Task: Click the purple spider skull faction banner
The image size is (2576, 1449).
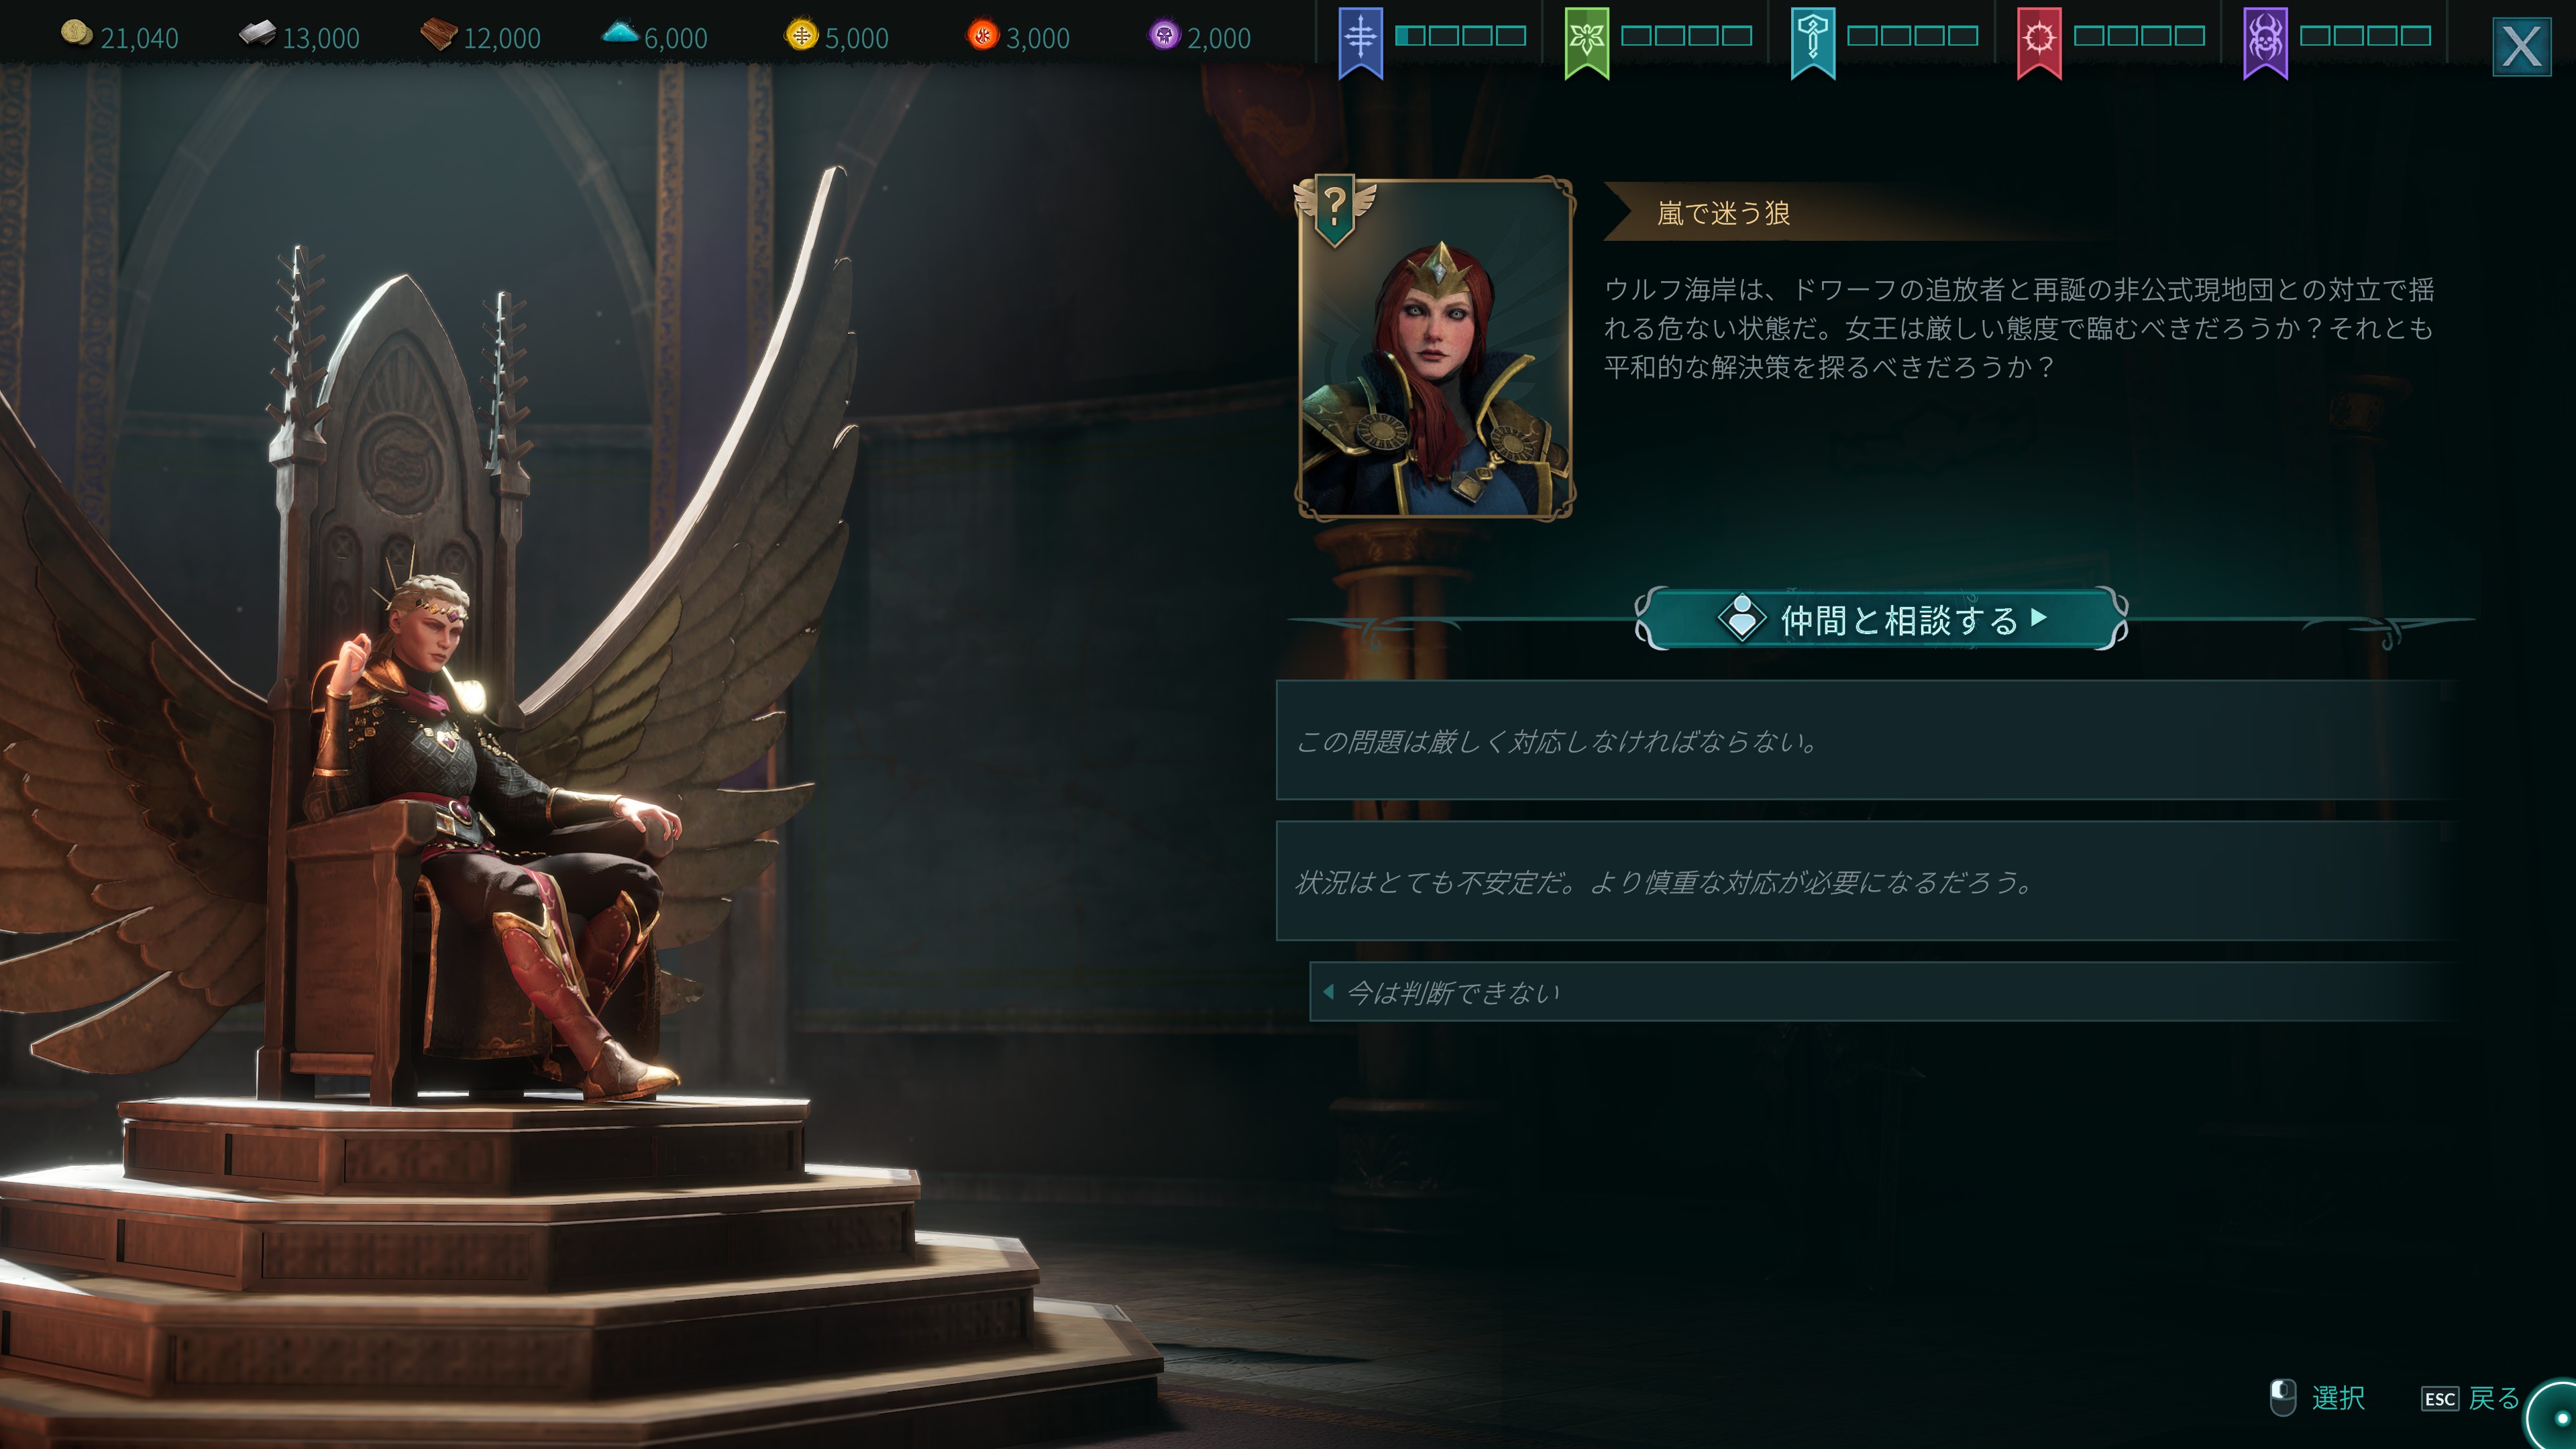Action: [x=2265, y=42]
